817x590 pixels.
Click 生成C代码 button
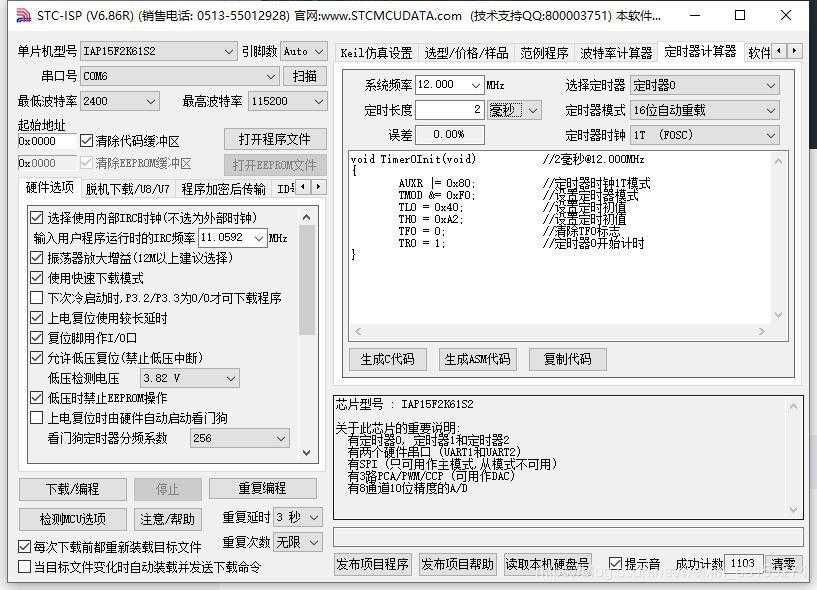tap(387, 359)
